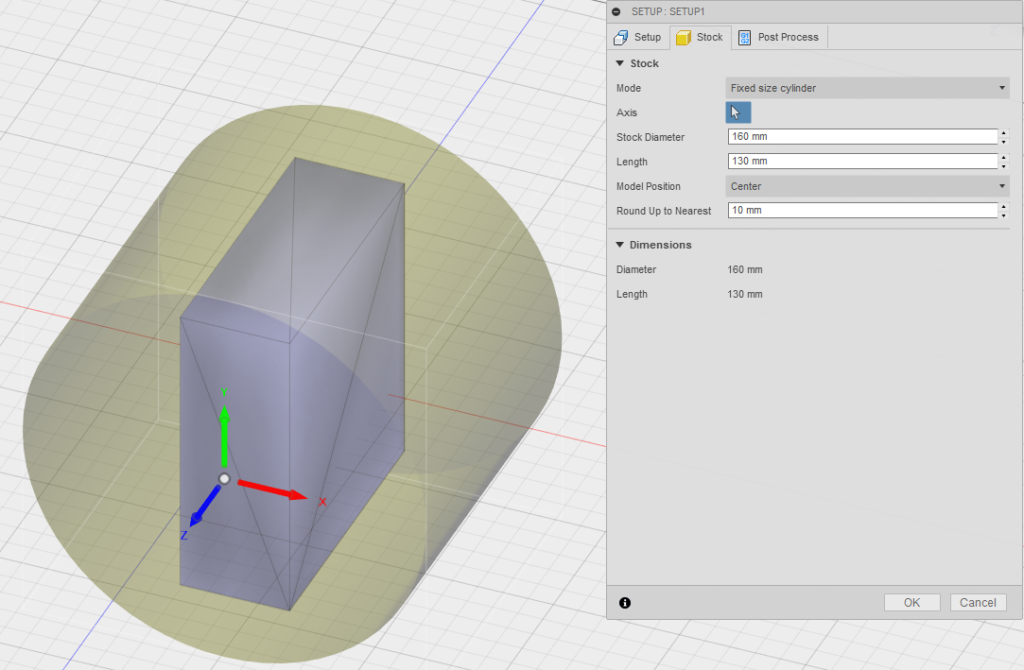Click the origin point sphere at axis triad

click(227, 477)
